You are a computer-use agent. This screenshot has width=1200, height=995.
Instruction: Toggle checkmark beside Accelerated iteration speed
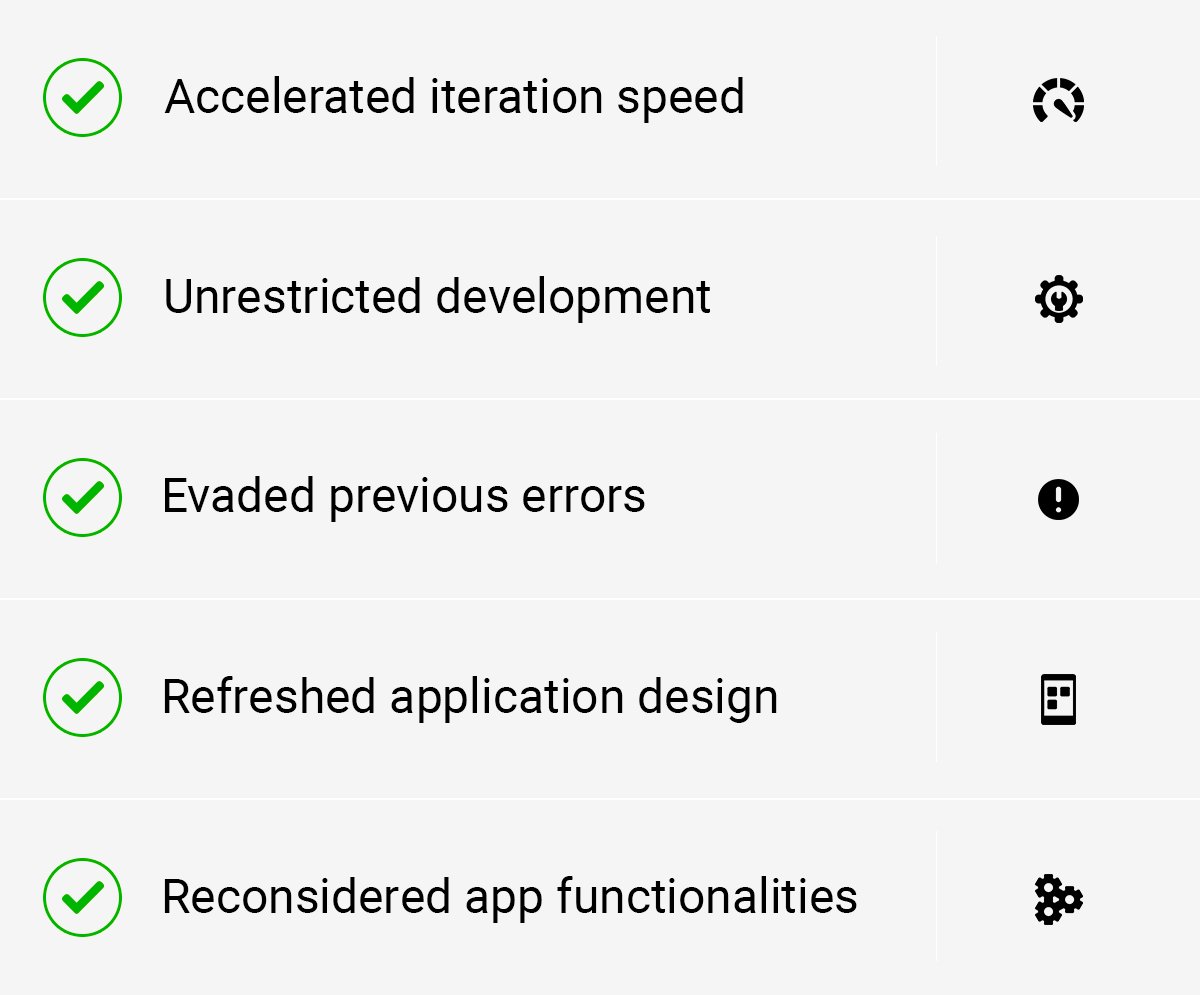[82, 97]
